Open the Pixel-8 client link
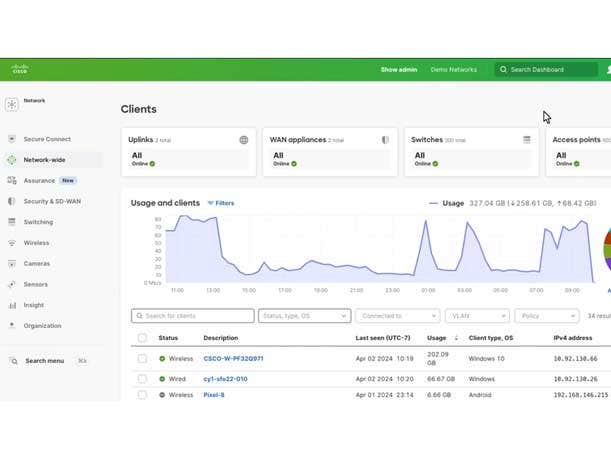 (214, 395)
